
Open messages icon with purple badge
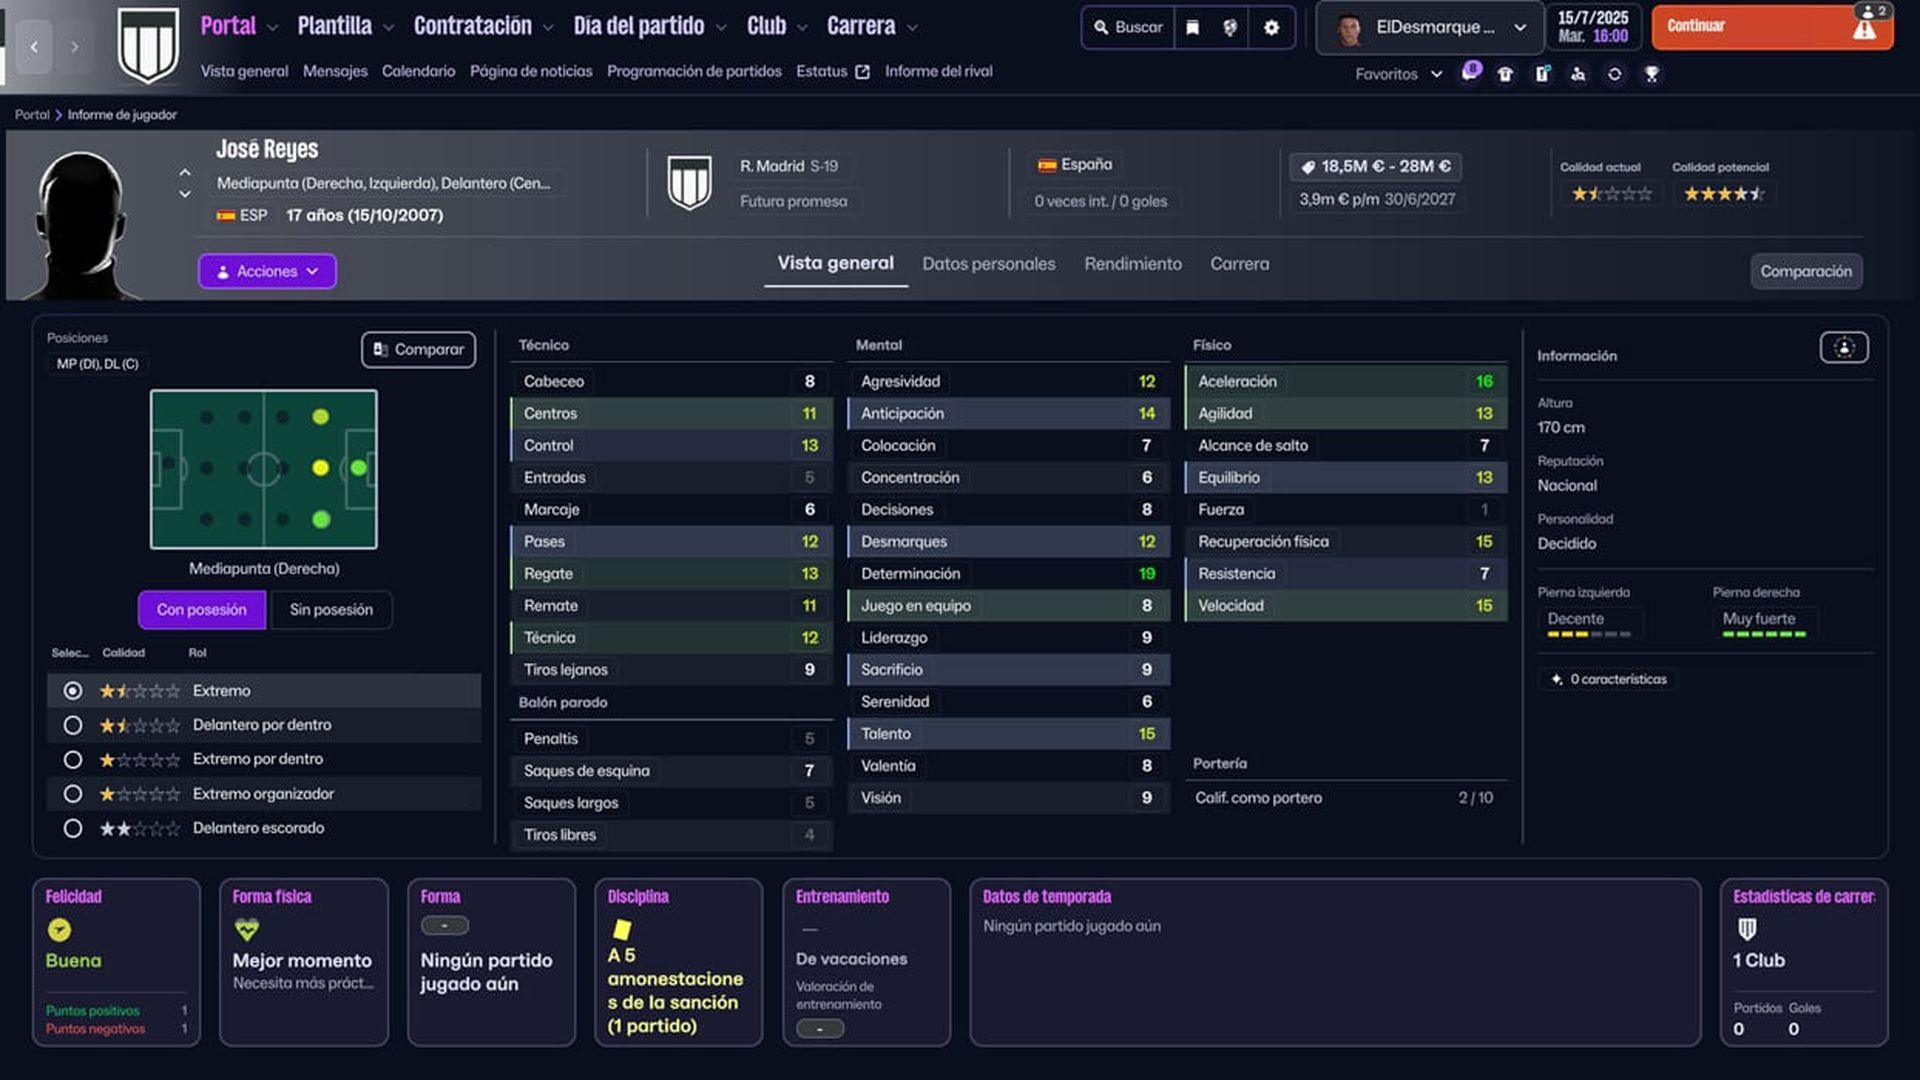[x=1470, y=72]
